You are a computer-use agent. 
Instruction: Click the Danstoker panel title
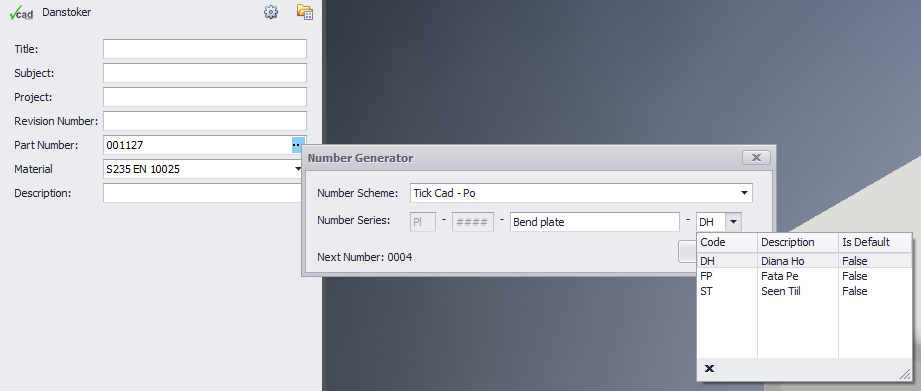(66, 12)
